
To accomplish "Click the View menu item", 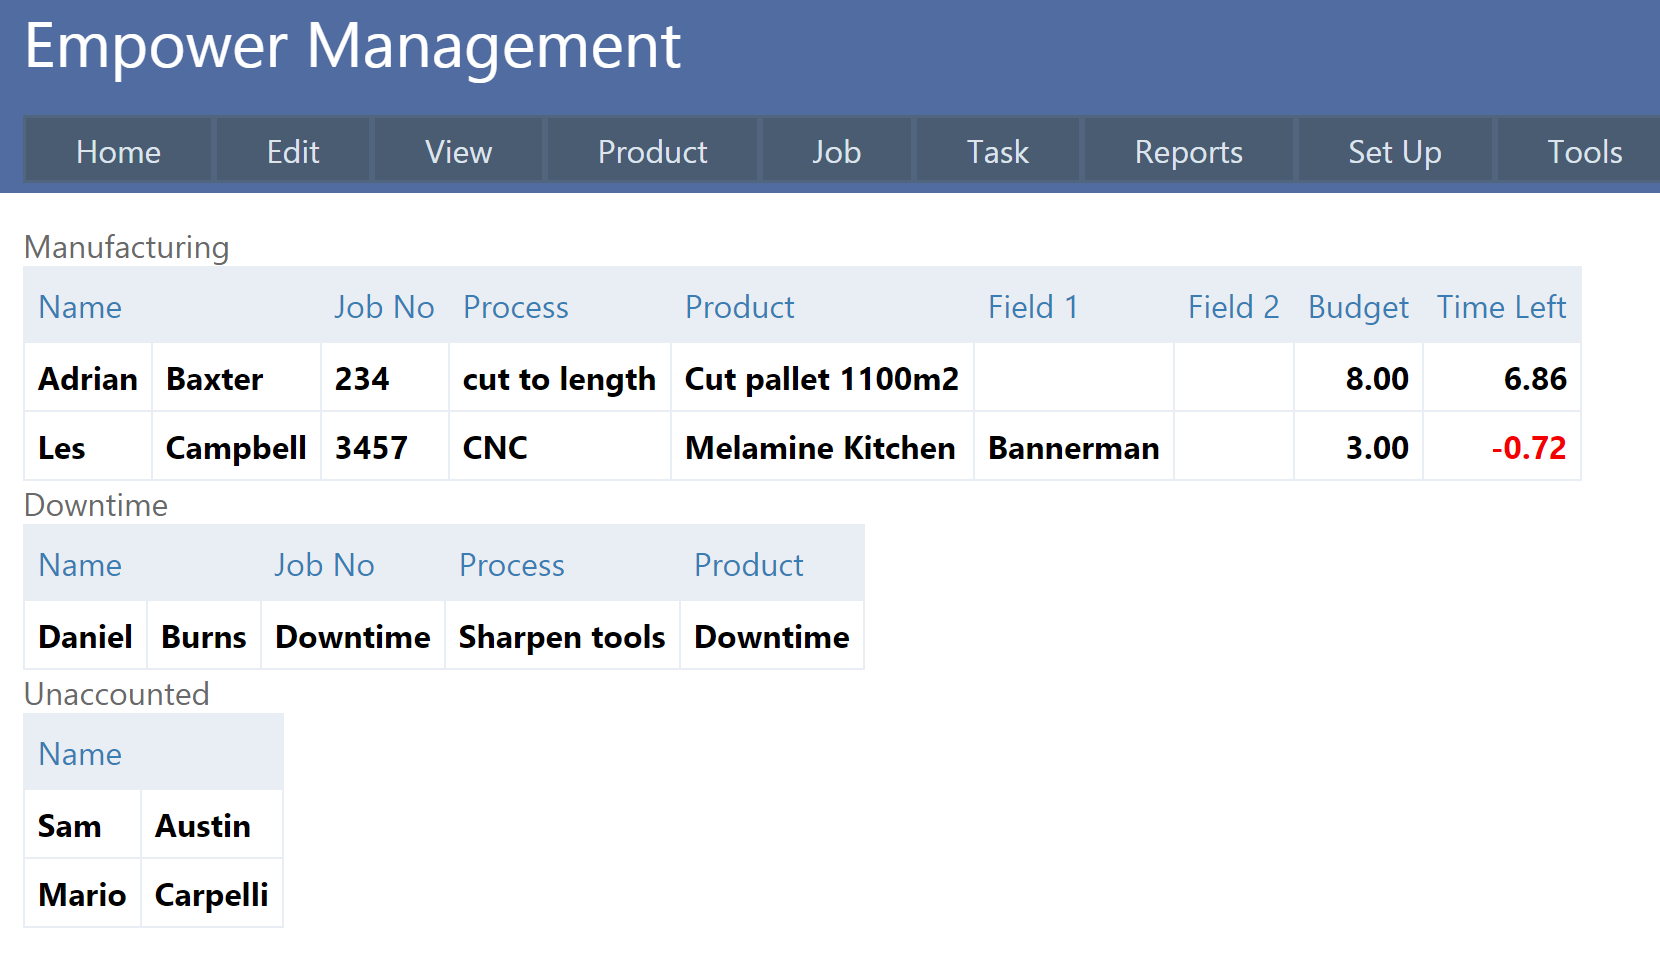I will [458, 152].
